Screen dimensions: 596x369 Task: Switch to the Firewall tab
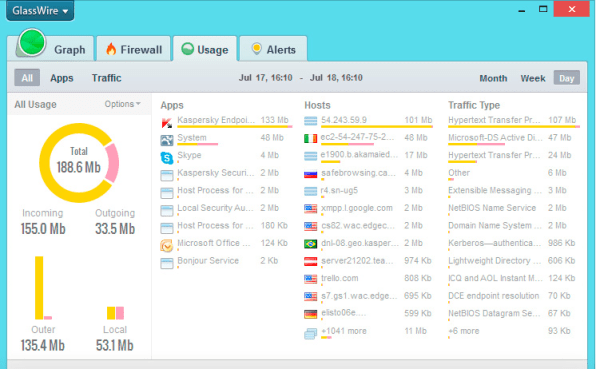pyautogui.click(x=133, y=49)
